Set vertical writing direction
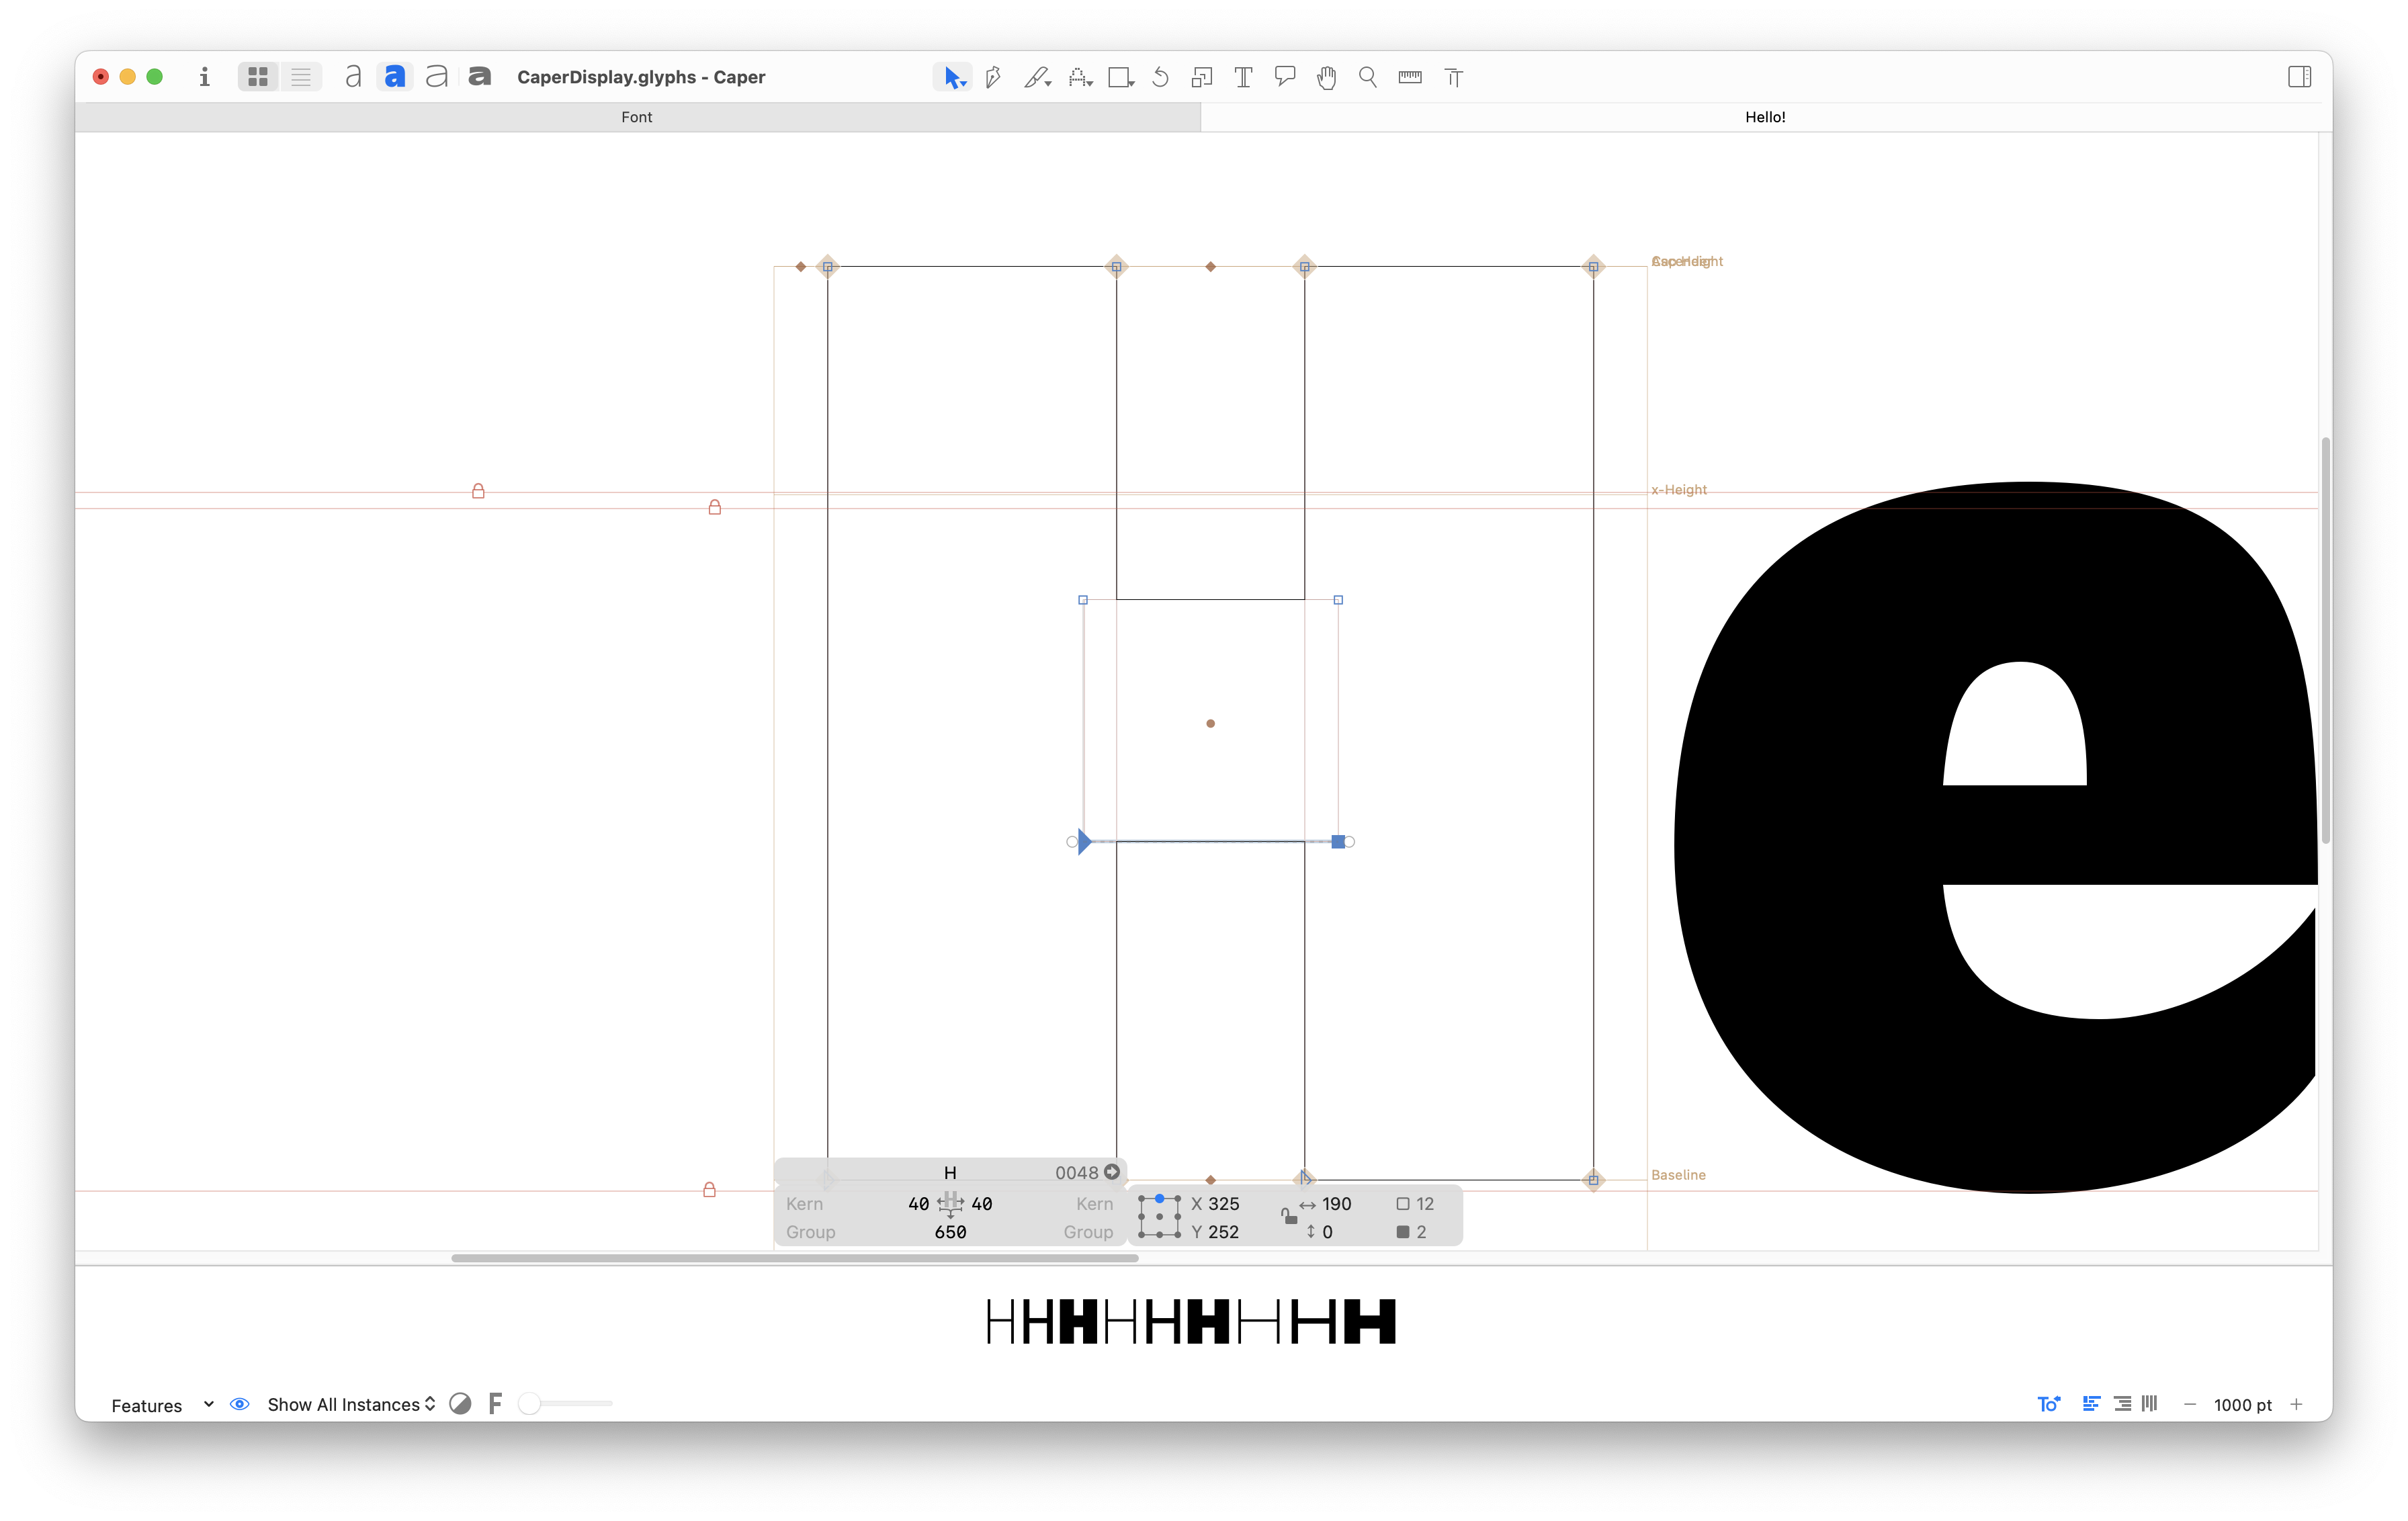Viewport: 2408px width, 1521px height. point(2150,1404)
